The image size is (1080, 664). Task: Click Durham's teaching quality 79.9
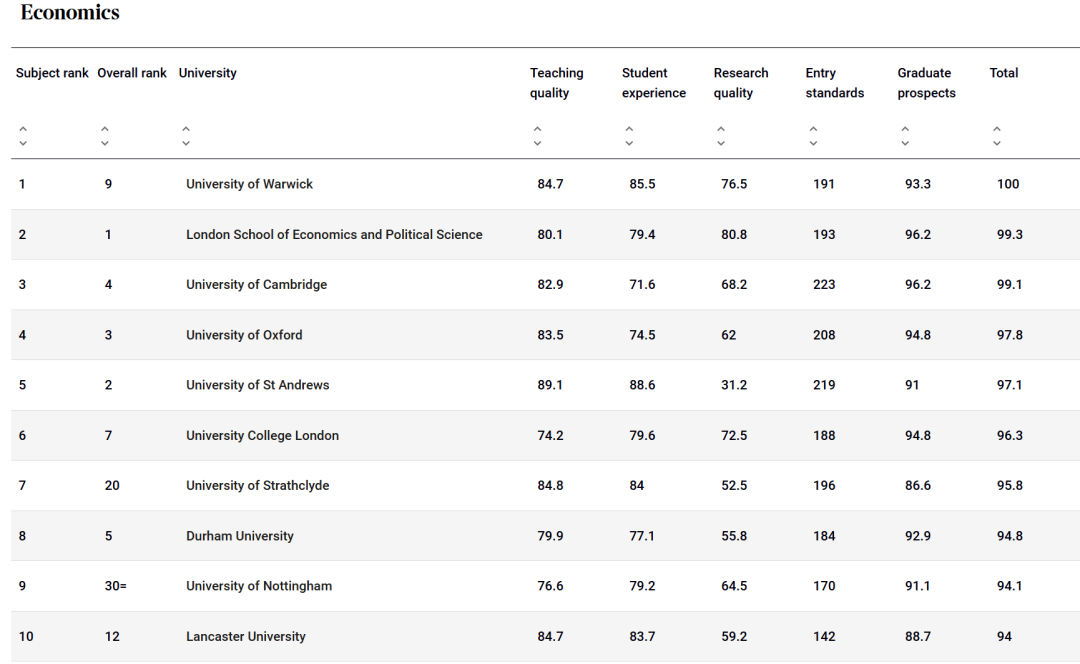tap(550, 536)
